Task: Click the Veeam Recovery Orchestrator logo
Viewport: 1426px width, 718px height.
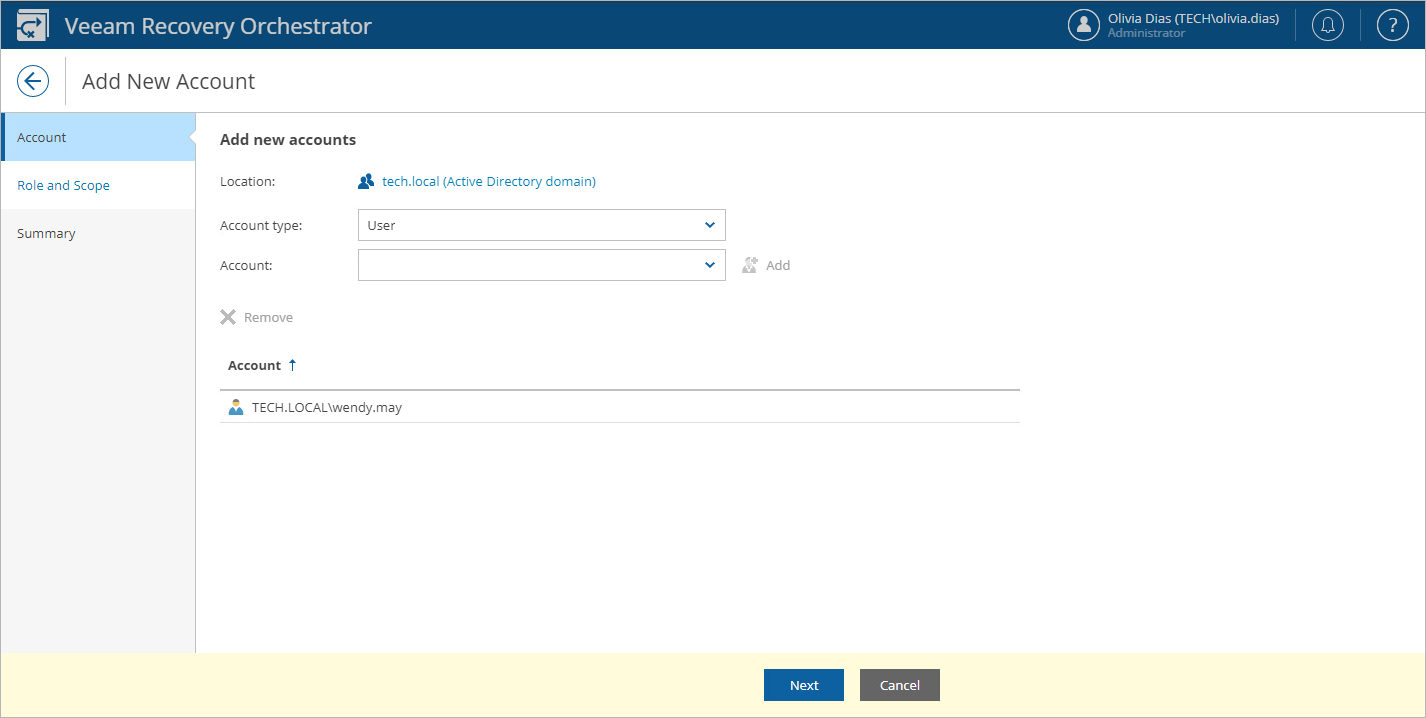Action: [x=32, y=23]
